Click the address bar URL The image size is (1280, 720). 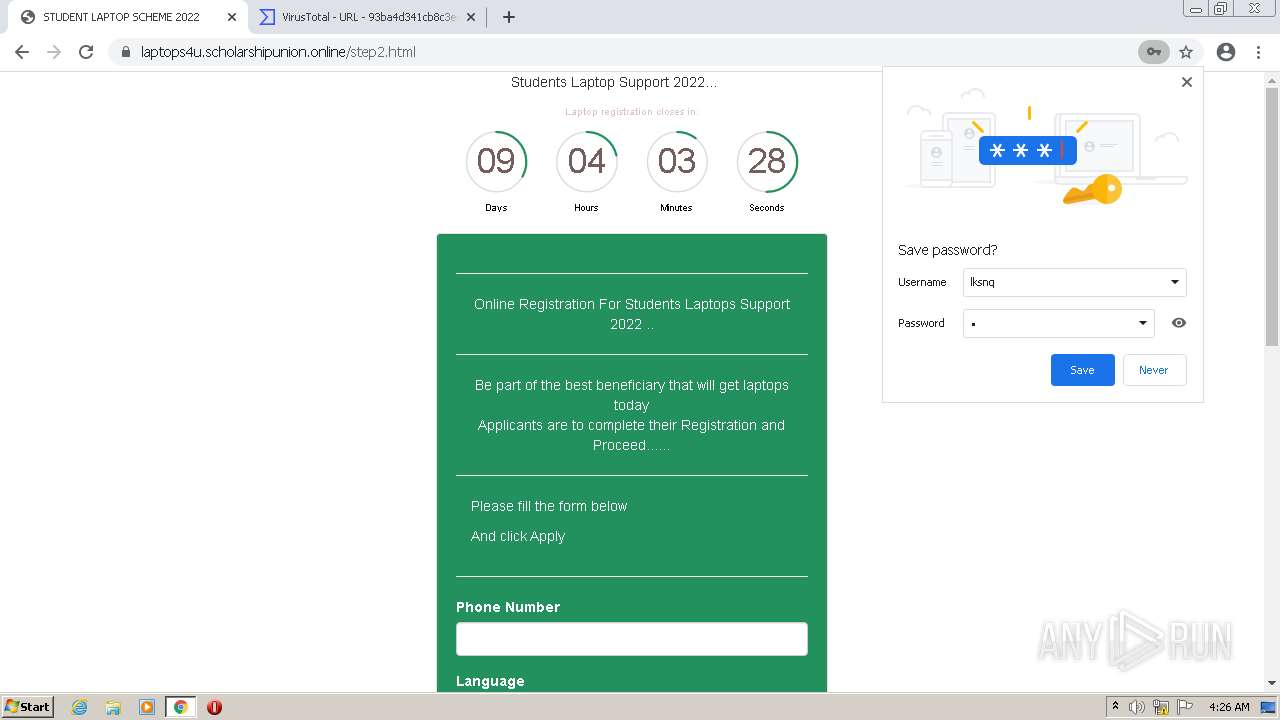[x=278, y=52]
